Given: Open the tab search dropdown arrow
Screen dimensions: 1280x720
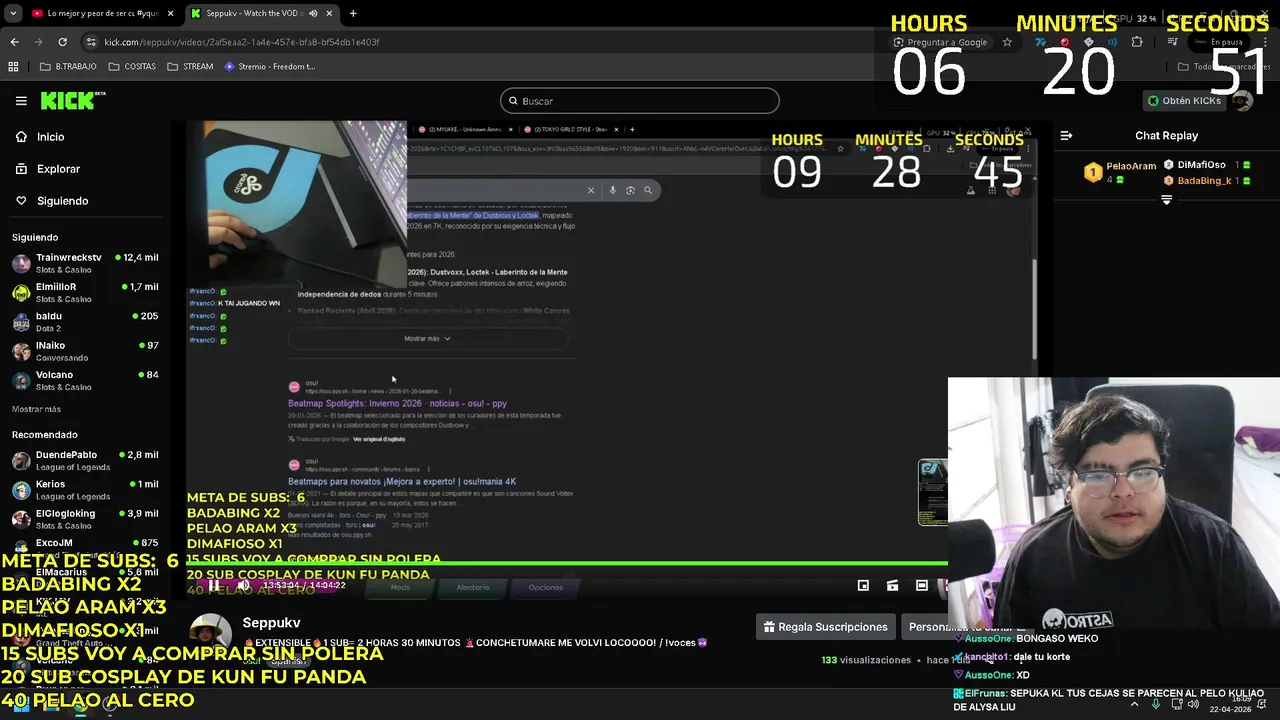Looking at the screenshot, I should 13,13.
